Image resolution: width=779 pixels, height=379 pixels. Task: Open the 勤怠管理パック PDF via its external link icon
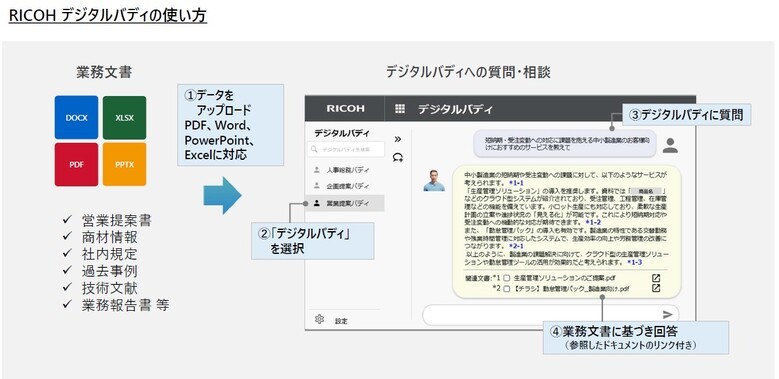coord(656,288)
